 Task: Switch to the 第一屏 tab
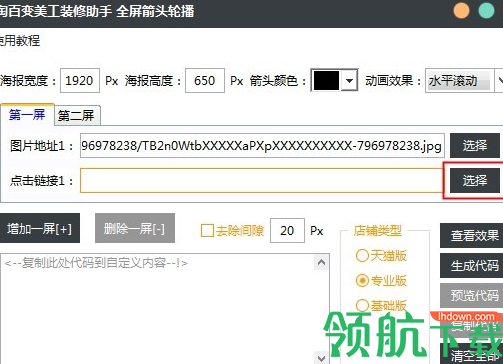(x=27, y=115)
